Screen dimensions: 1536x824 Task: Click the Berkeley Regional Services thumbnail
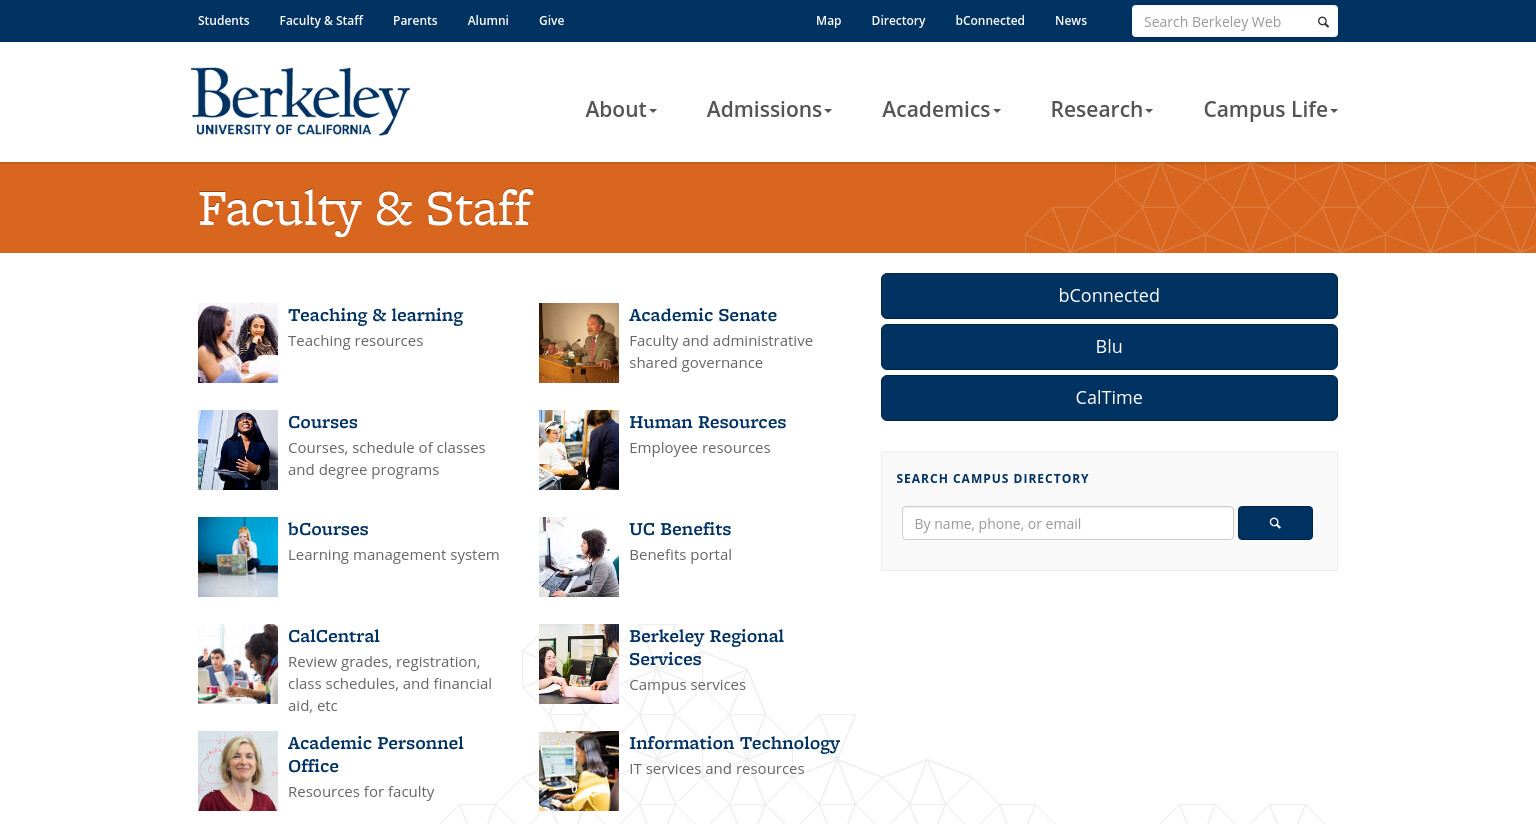579,664
